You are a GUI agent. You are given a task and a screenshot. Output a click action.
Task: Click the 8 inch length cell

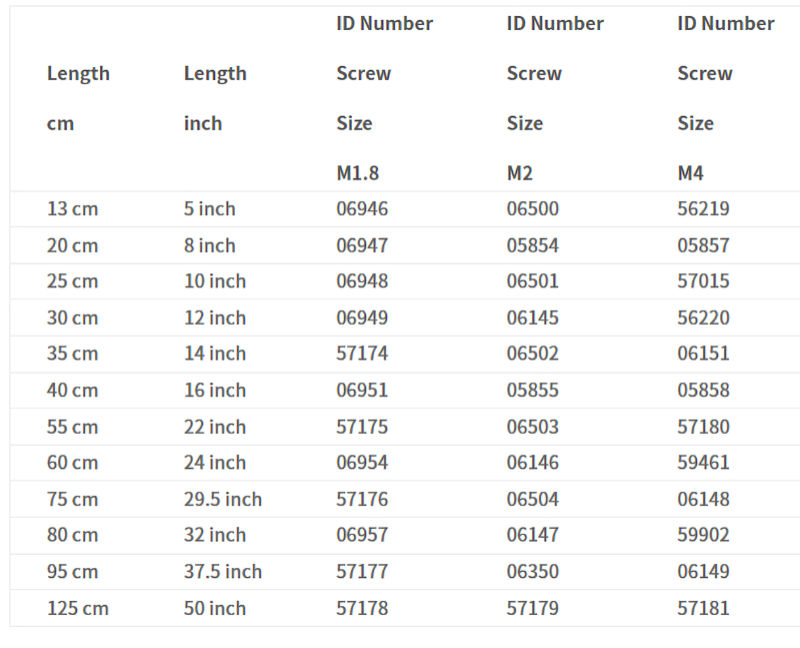(209, 245)
